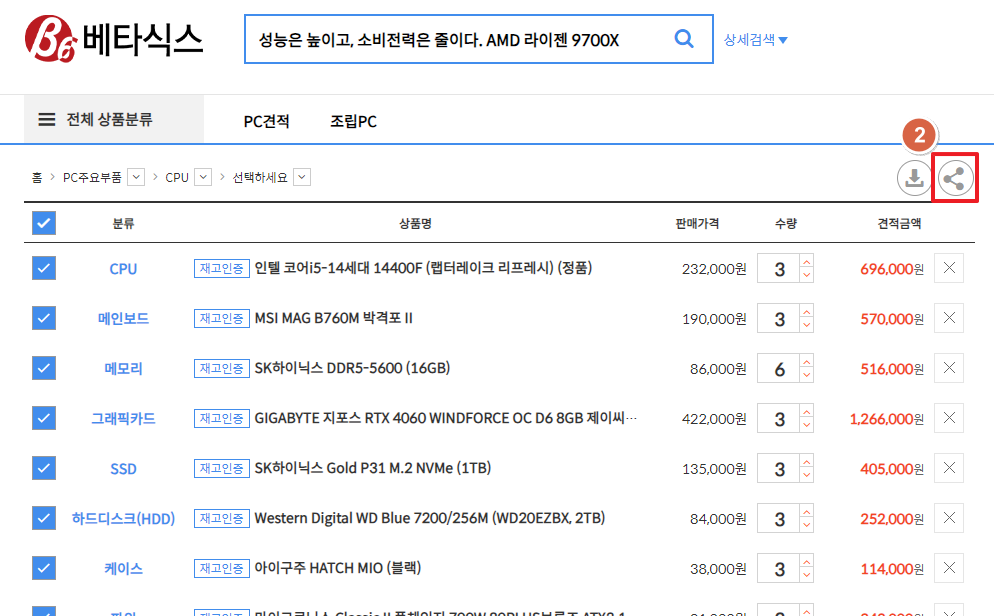Open the CPU breadcrumb dropdown
The height and width of the screenshot is (616, 994).
[x=203, y=177]
